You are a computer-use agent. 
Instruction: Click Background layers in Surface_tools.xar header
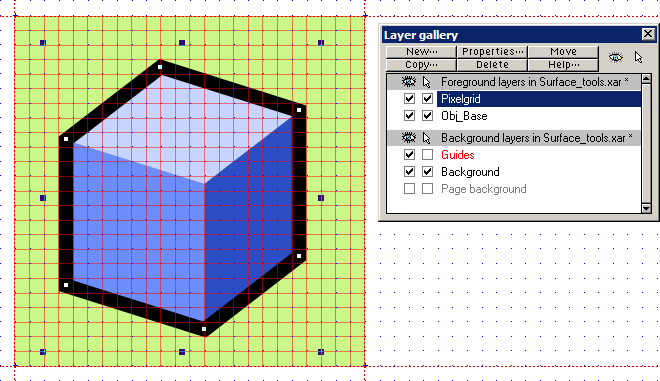(x=537, y=138)
